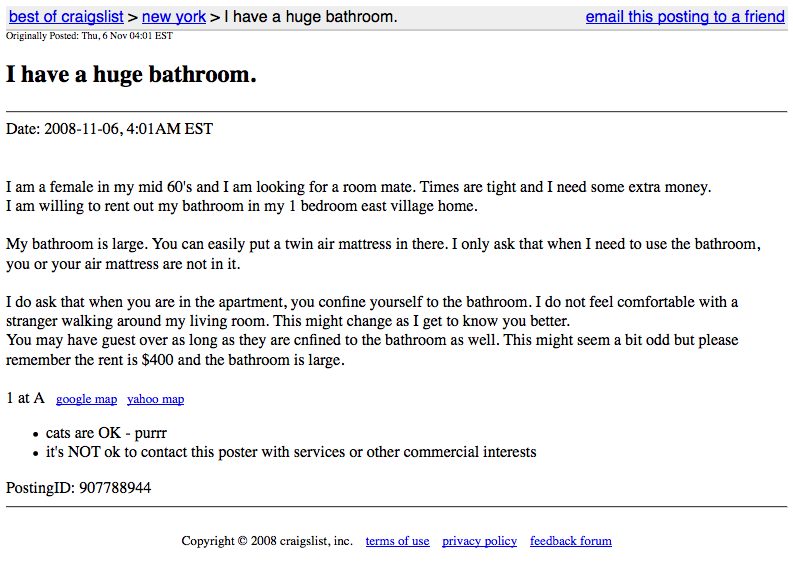Open the privacy policy link

click(x=479, y=541)
